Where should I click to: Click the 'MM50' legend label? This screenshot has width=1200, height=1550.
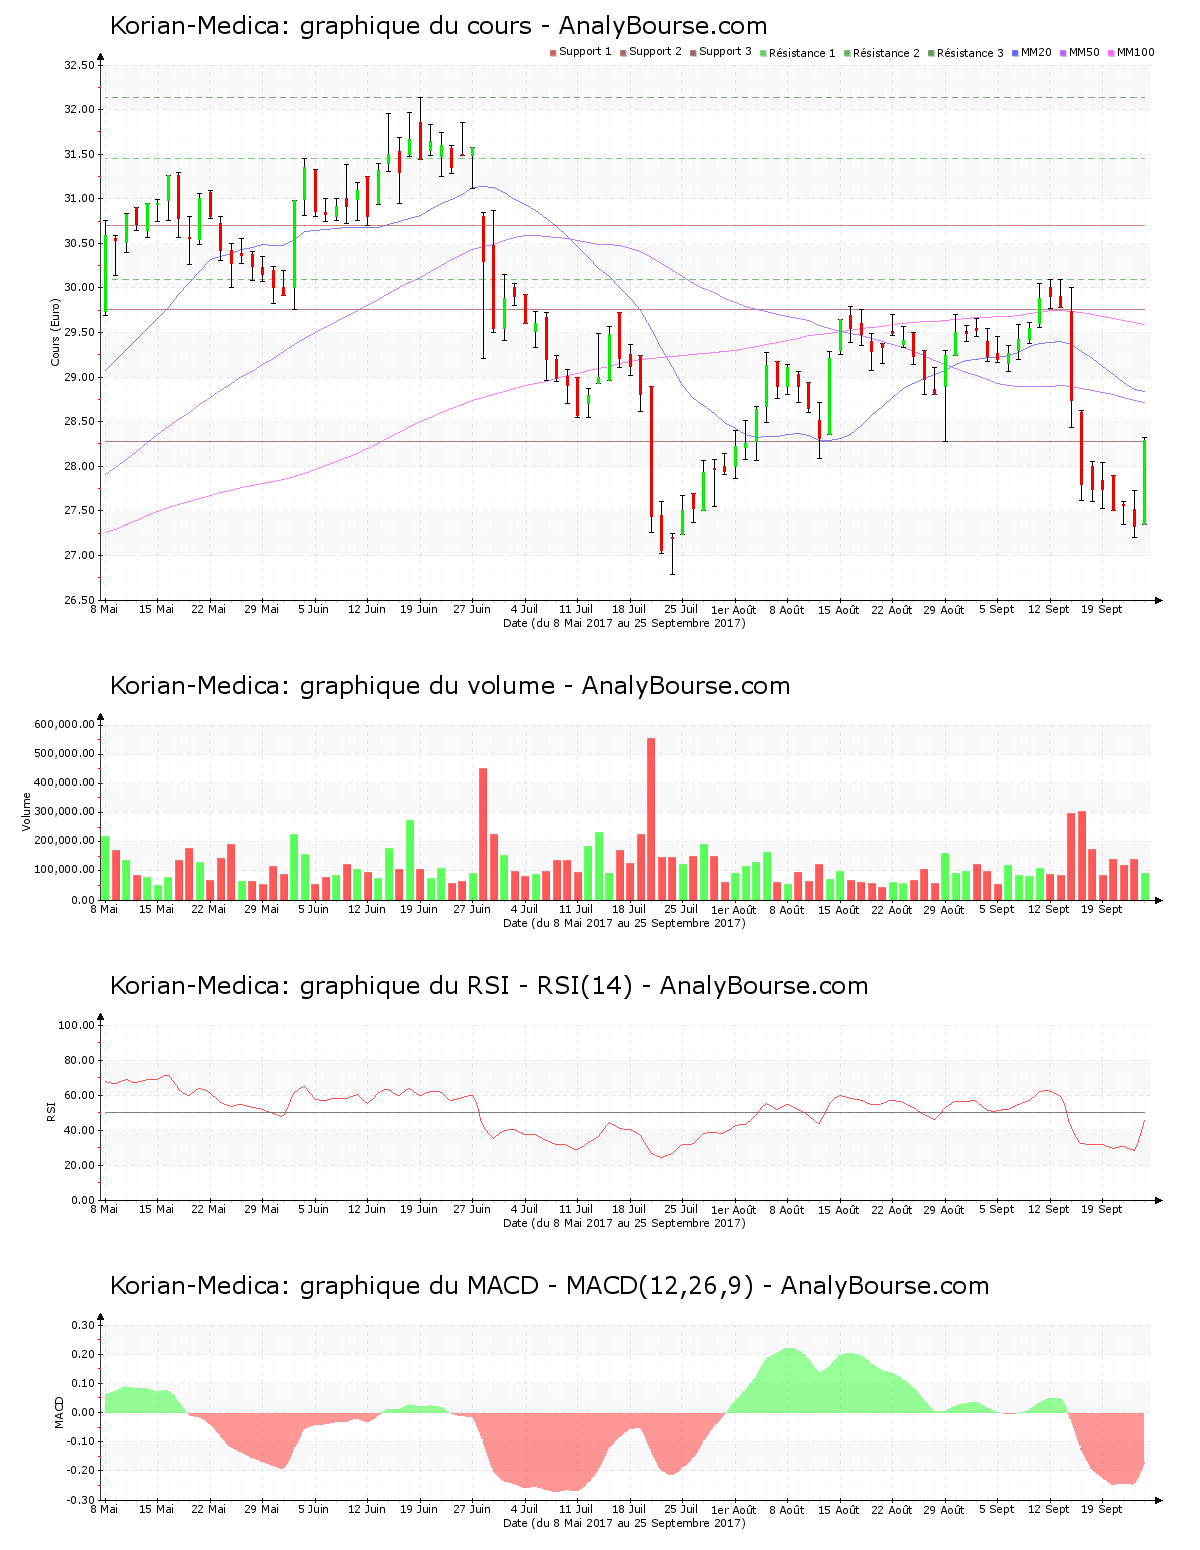tap(1084, 52)
